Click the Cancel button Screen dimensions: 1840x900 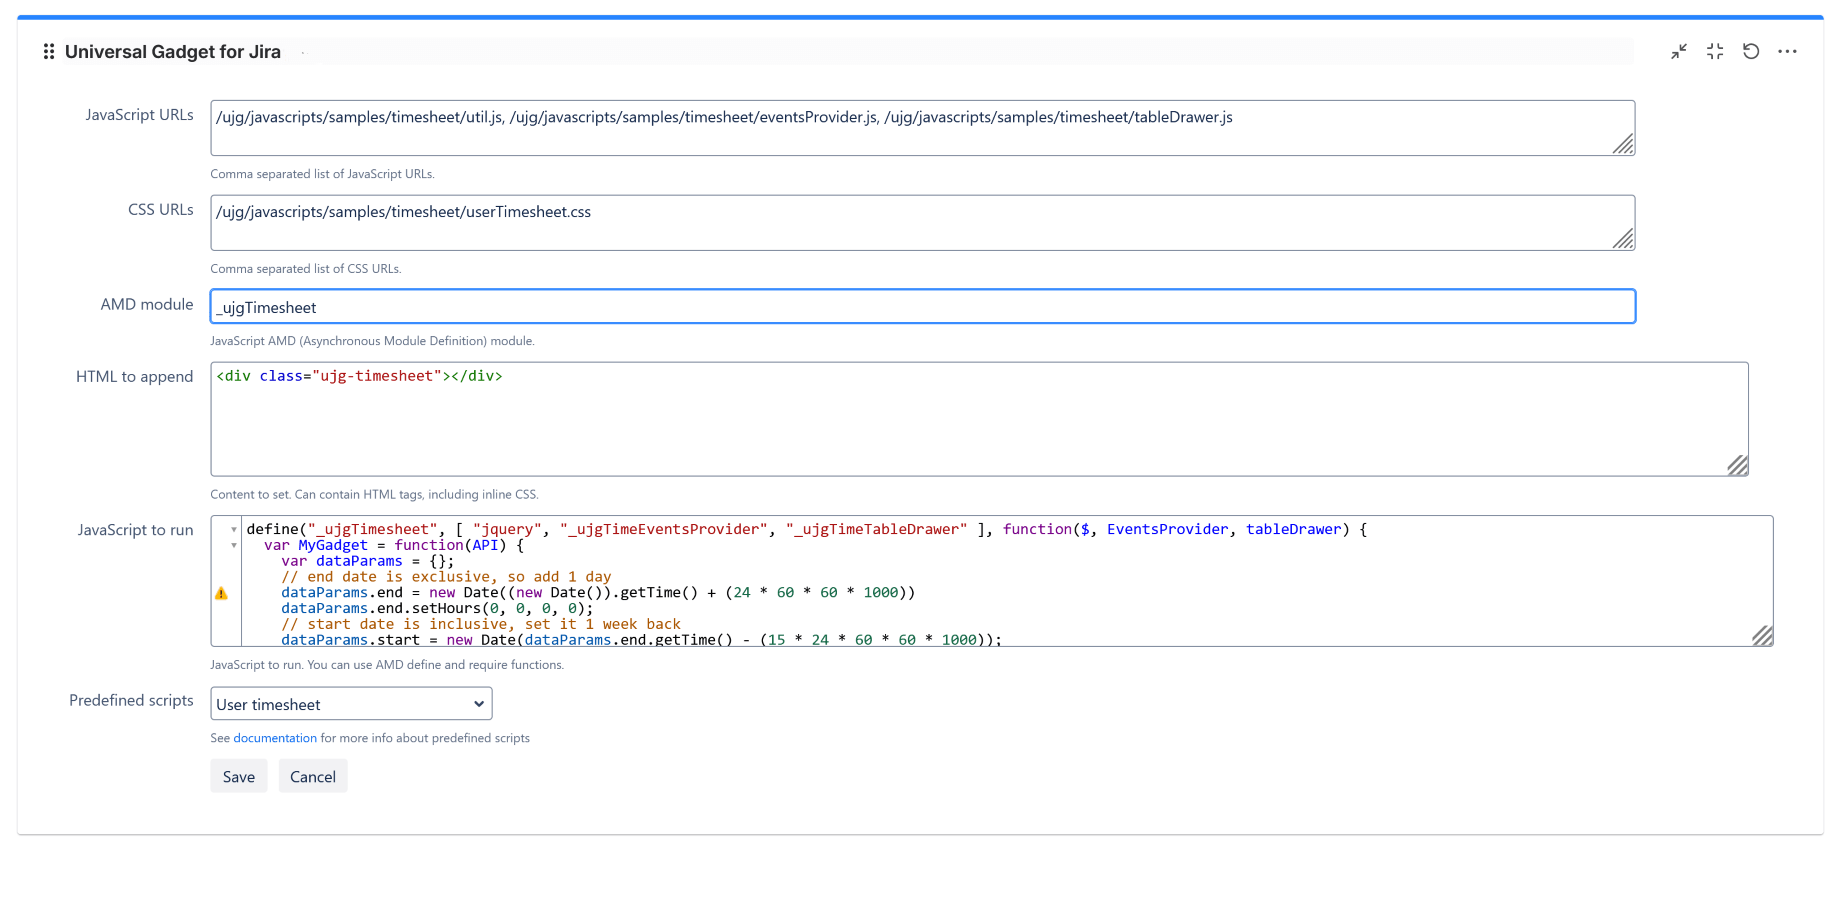[x=312, y=776]
